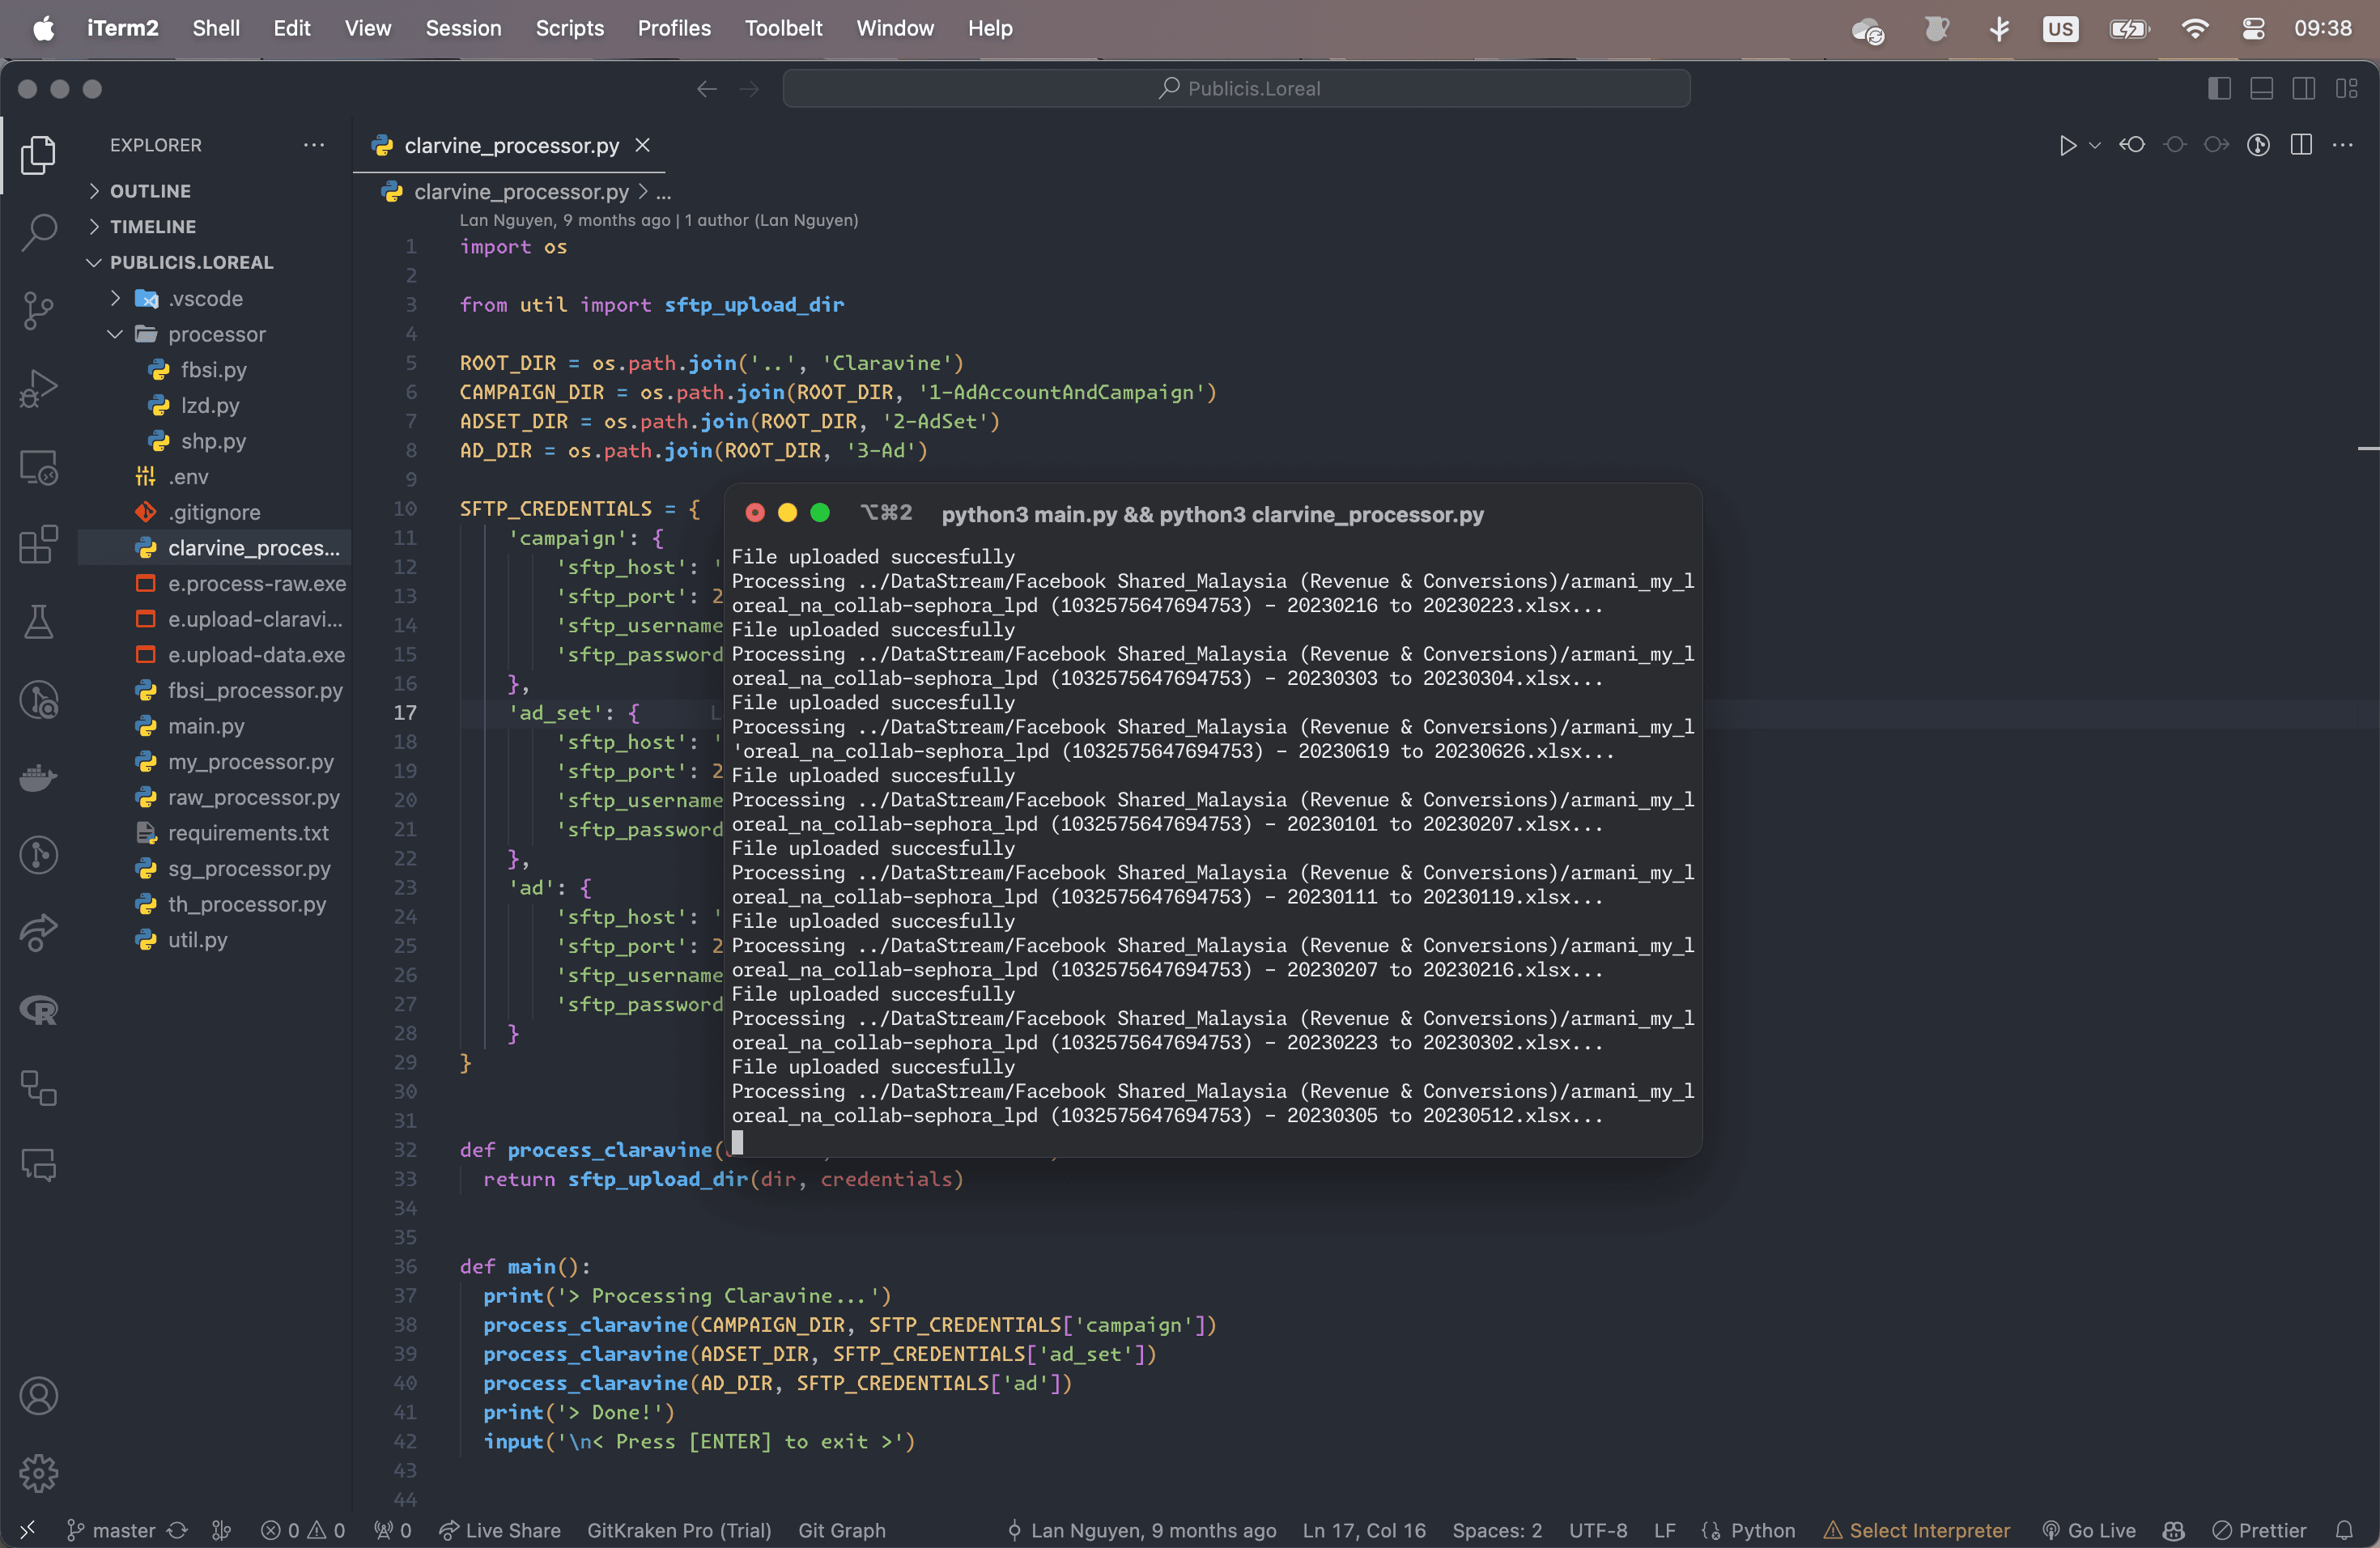Viewport: 2380px width, 1548px height.
Task: Open shp.py file
Action: (x=214, y=441)
